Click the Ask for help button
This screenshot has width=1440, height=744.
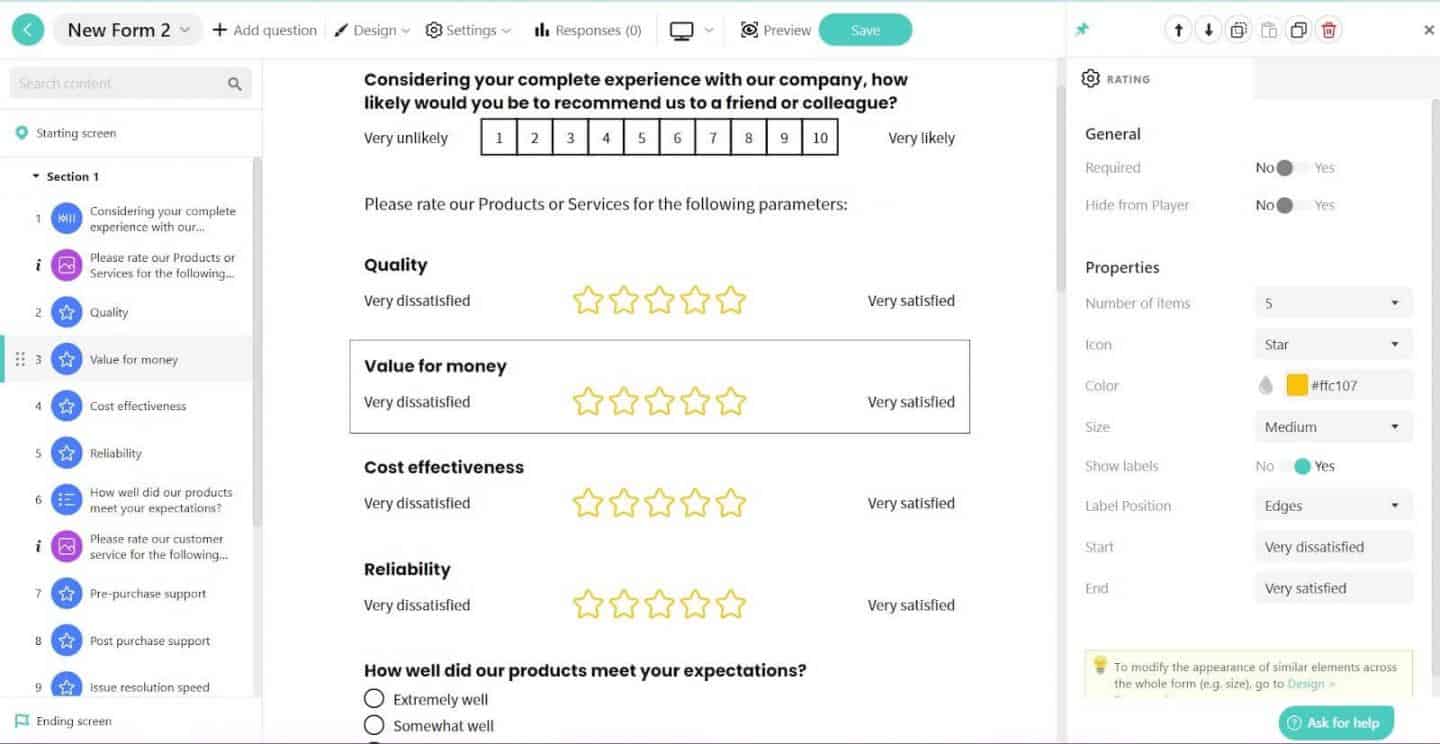[x=1335, y=722]
